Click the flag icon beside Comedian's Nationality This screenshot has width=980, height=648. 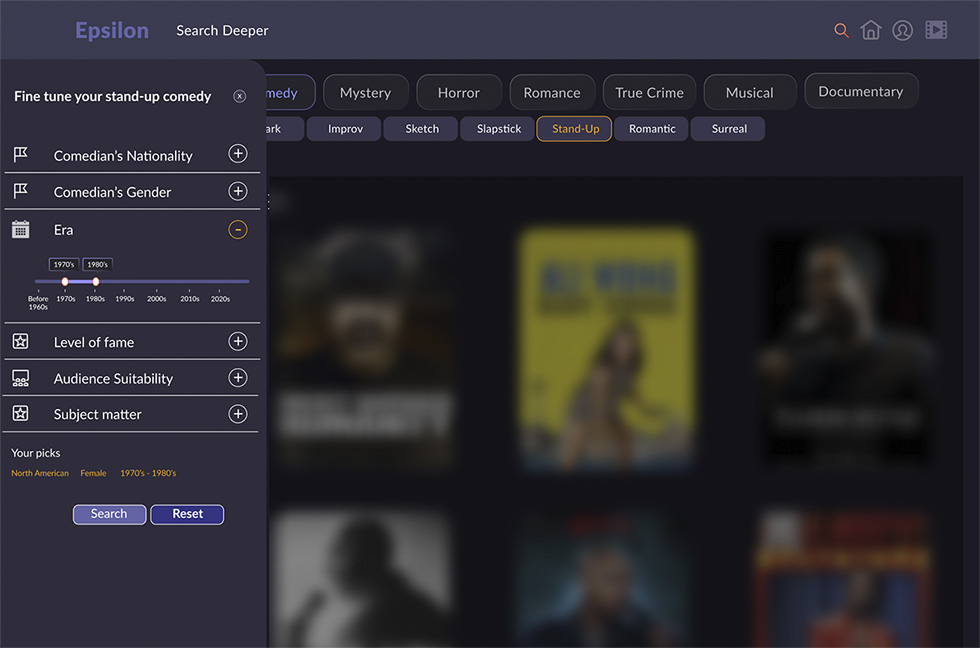(x=20, y=155)
